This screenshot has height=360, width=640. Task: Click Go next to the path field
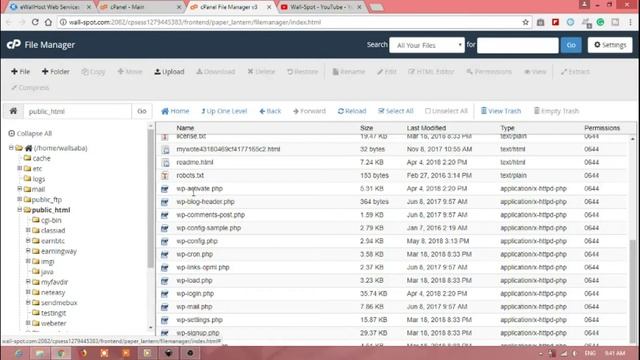click(x=142, y=111)
